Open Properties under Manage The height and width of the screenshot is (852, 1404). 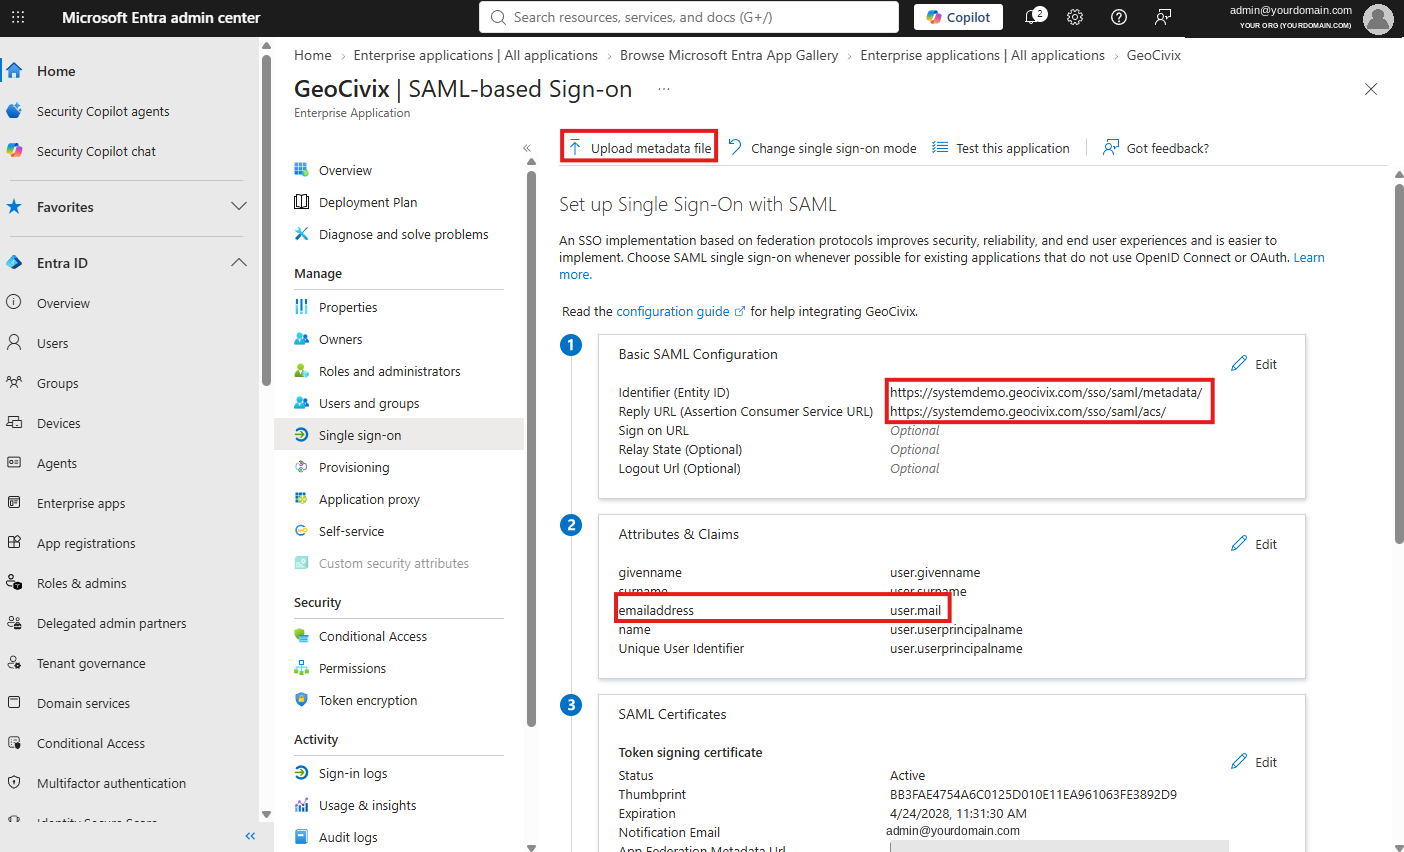[348, 307]
